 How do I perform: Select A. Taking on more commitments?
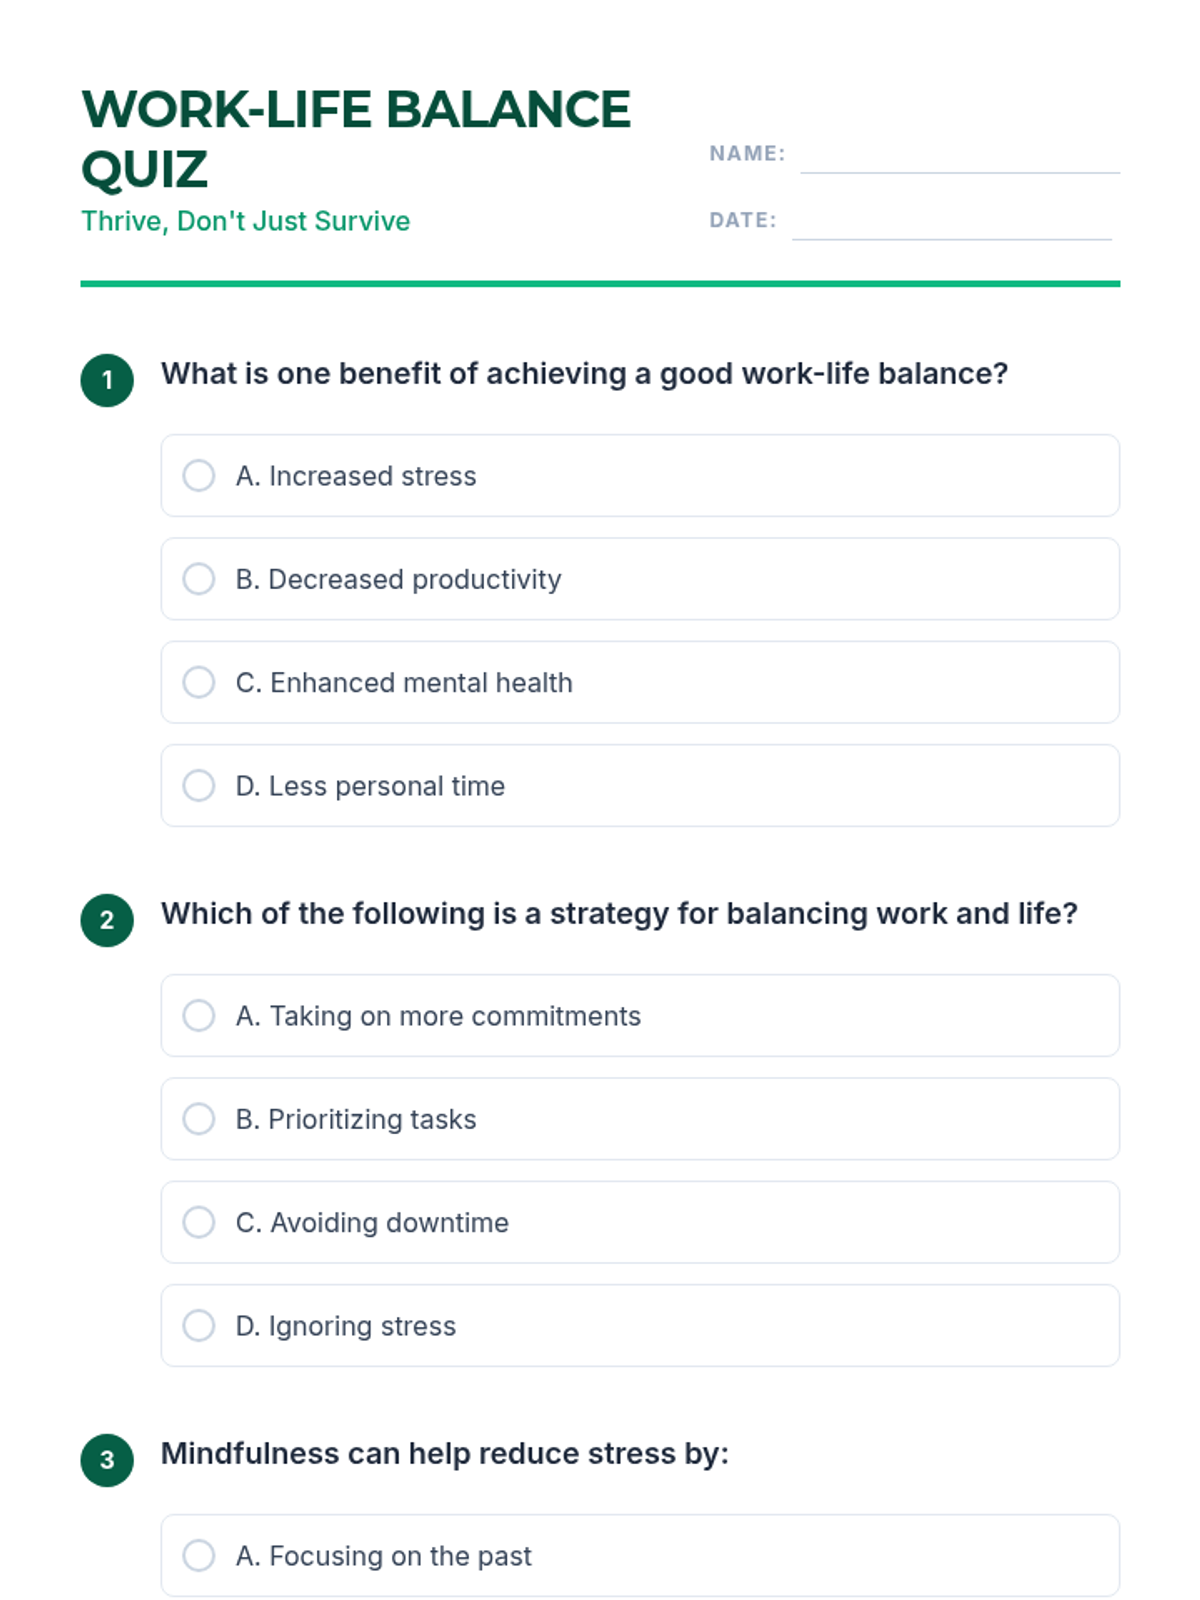(199, 1016)
